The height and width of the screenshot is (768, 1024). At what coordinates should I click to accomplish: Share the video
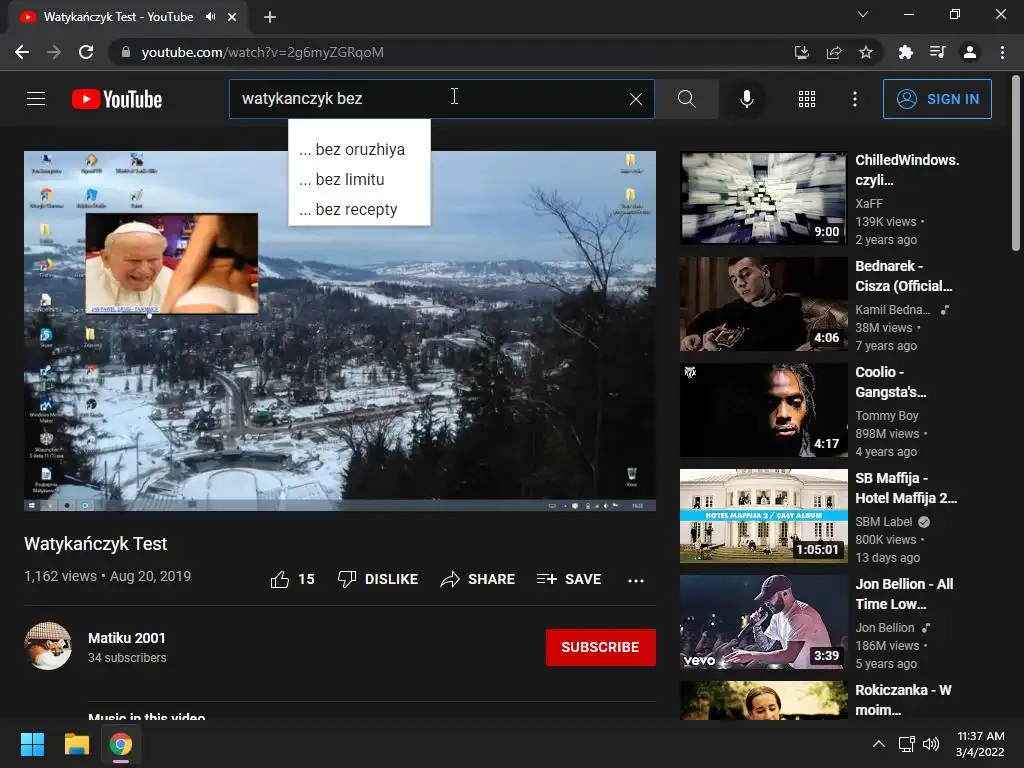pos(477,579)
